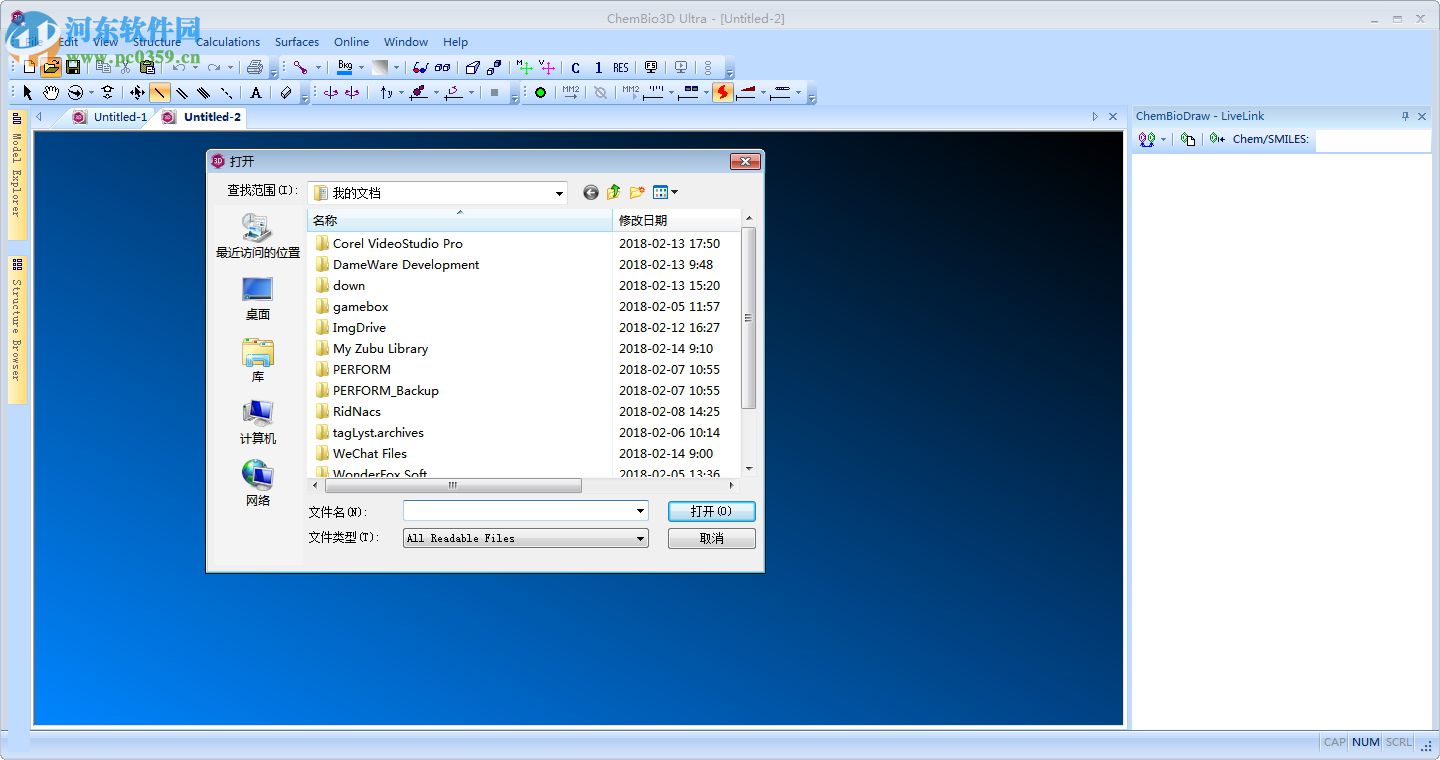Expand the display mode ball-and-stick dropdown arrow
1440x760 pixels.
click(x=318, y=67)
